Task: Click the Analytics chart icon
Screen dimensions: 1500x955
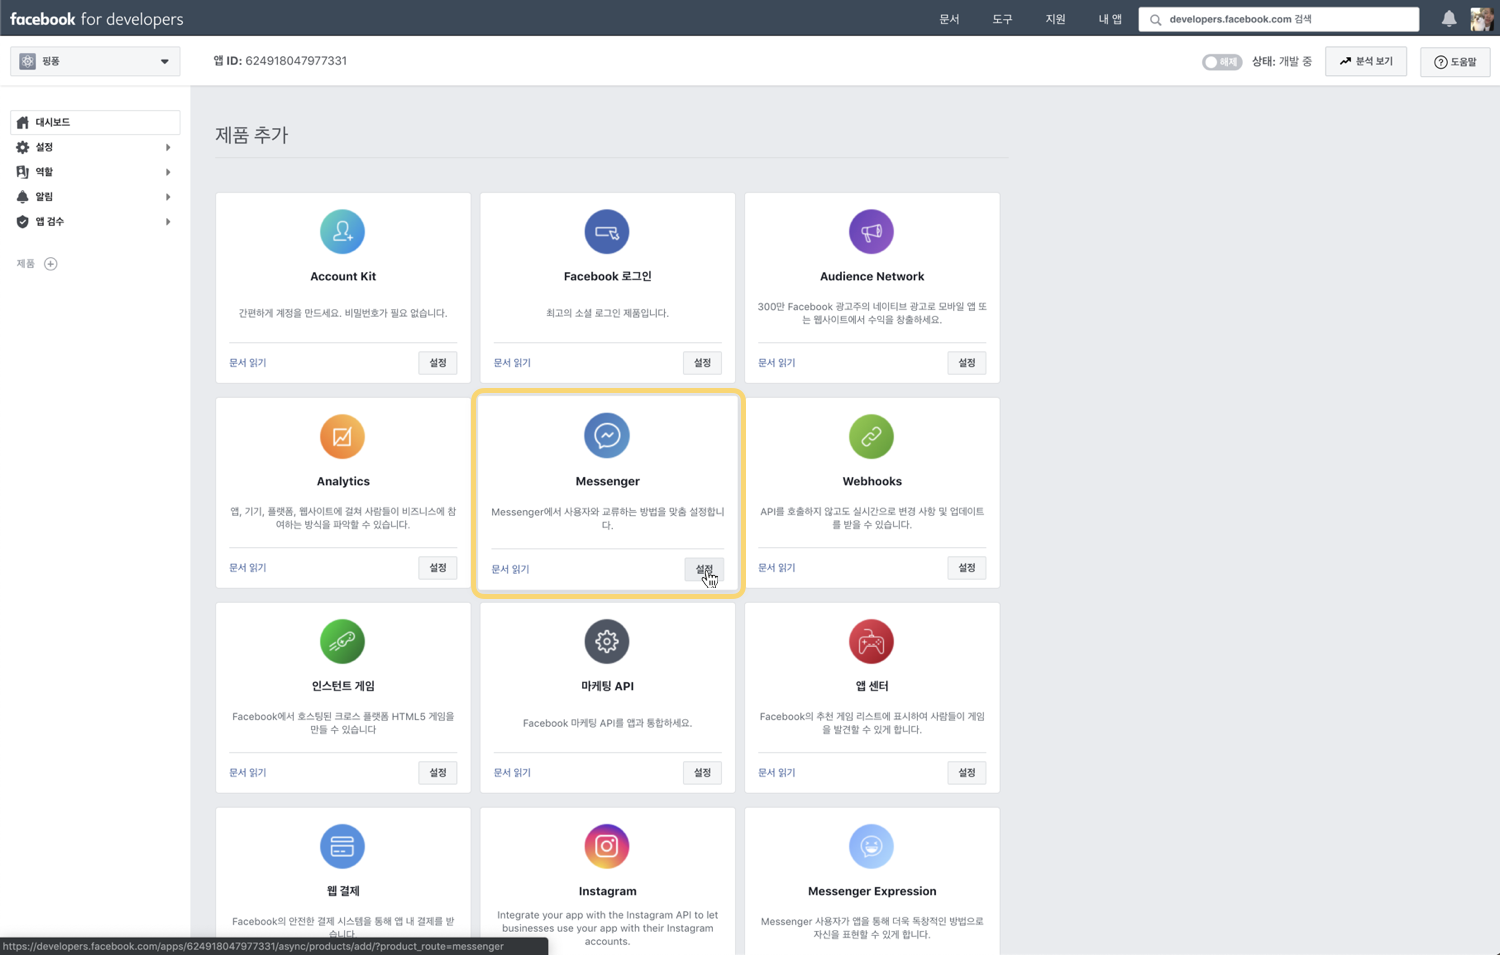Action: tap(342, 437)
